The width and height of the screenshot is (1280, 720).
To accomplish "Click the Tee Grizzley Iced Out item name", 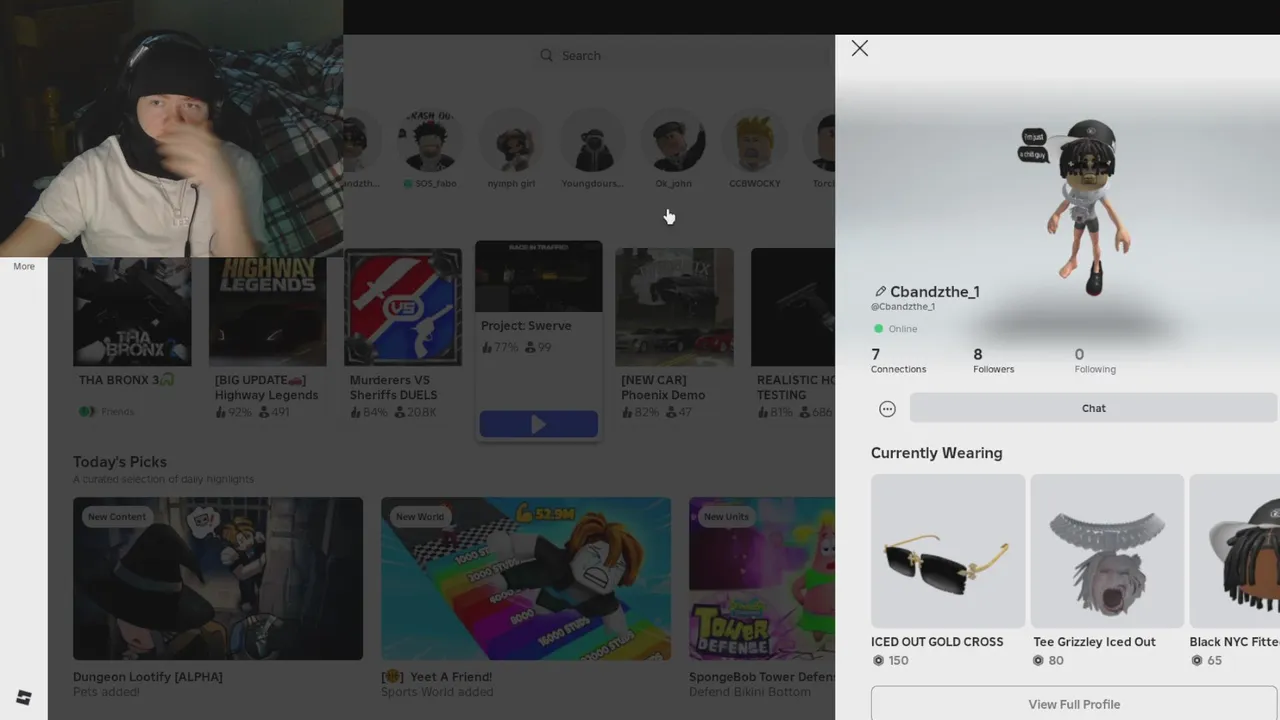I will 1094,642.
